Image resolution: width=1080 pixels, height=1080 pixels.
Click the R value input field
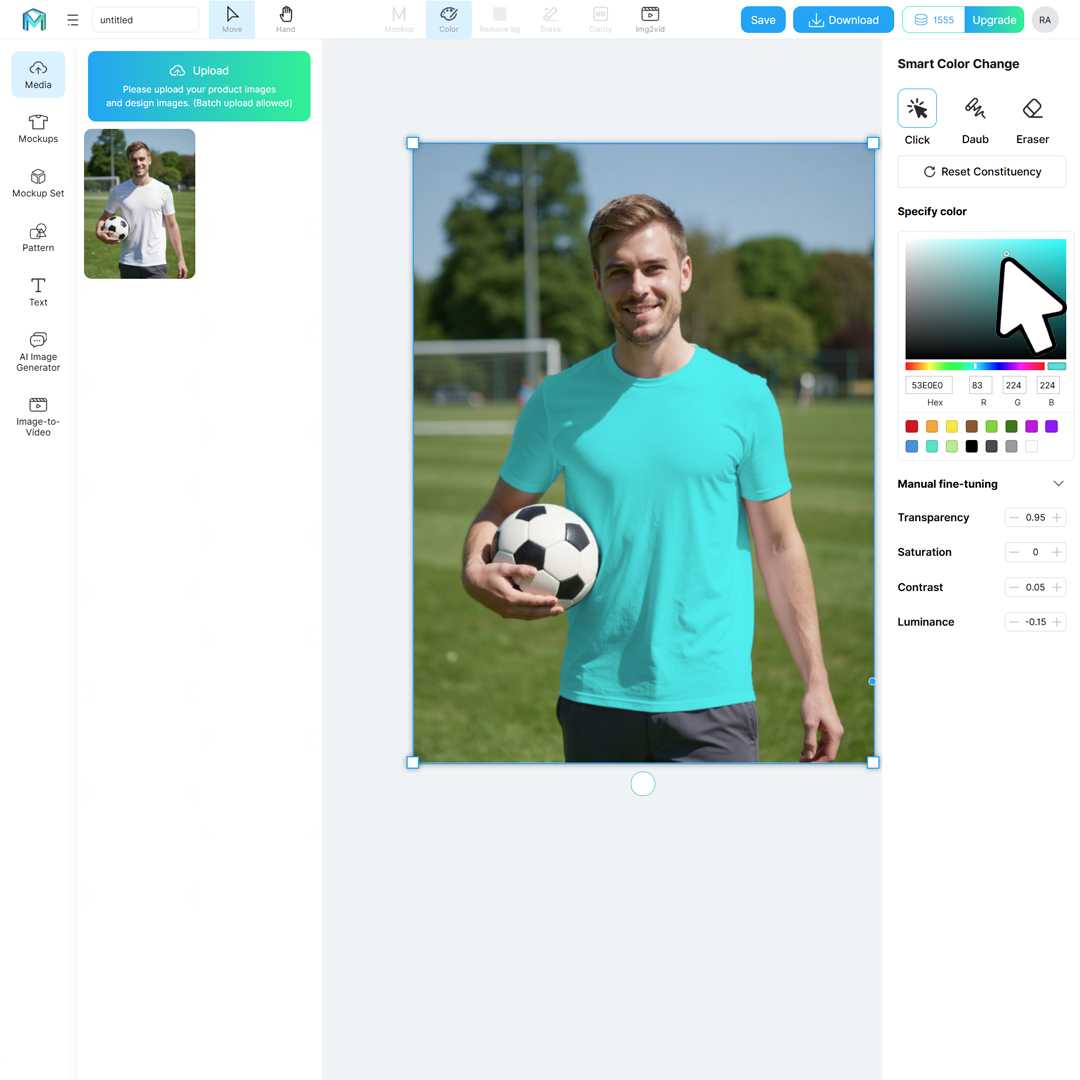pyautogui.click(x=979, y=385)
